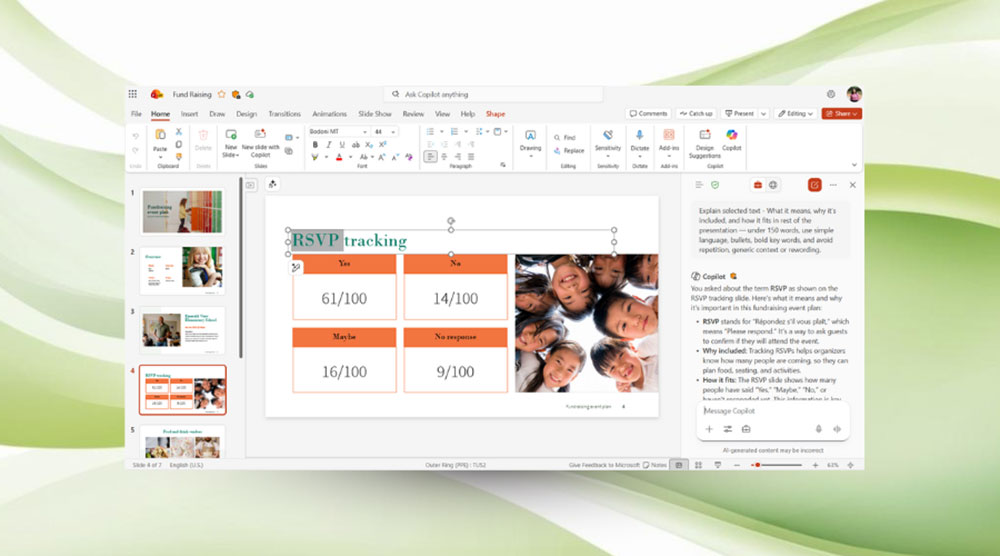Open the Editing mode dropdown

[795, 113]
